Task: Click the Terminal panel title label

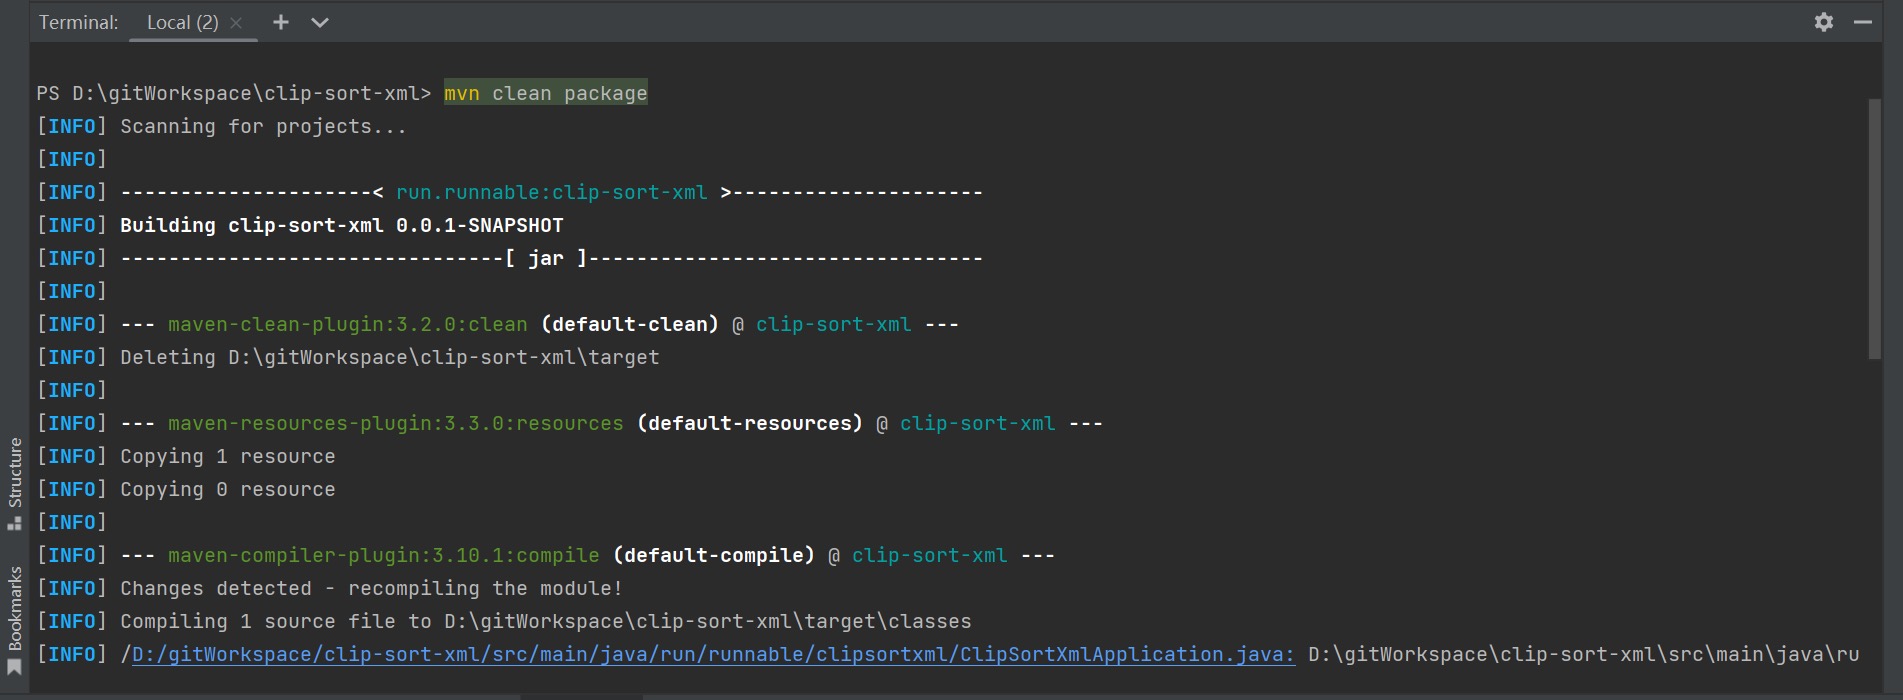Action: [x=78, y=22]
